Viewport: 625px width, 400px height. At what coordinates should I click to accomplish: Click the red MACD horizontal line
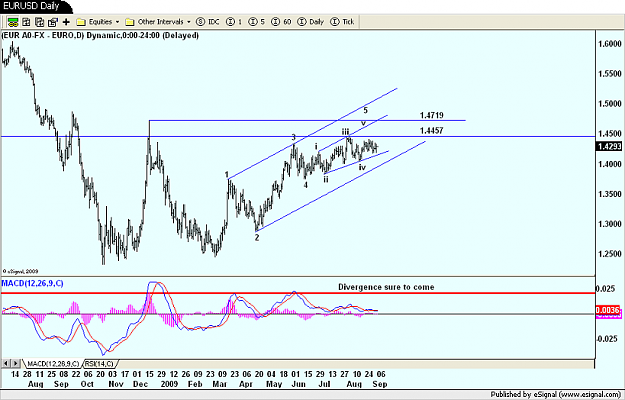(298, 293)
